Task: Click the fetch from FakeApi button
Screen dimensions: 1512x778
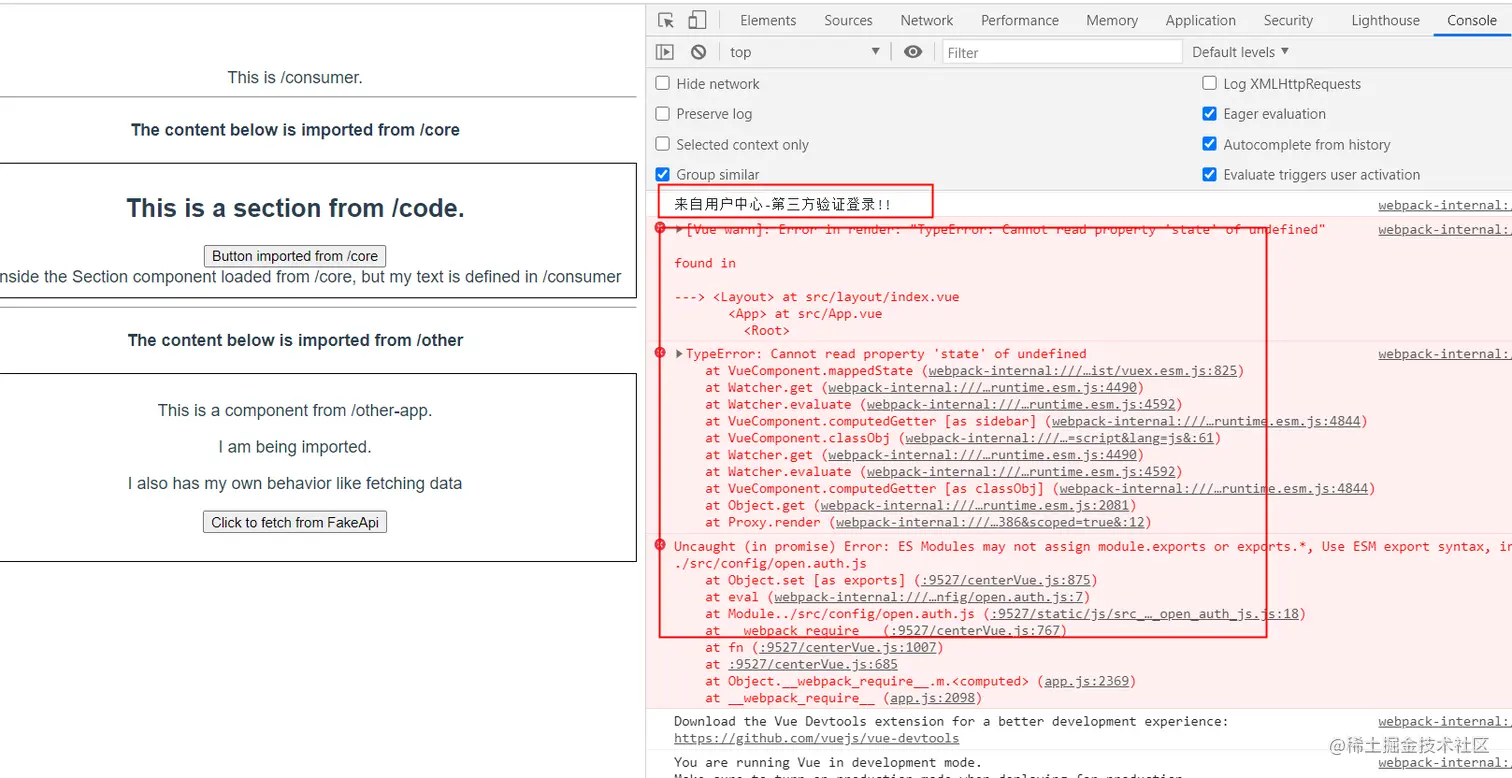Action: (x=295, y=522)
